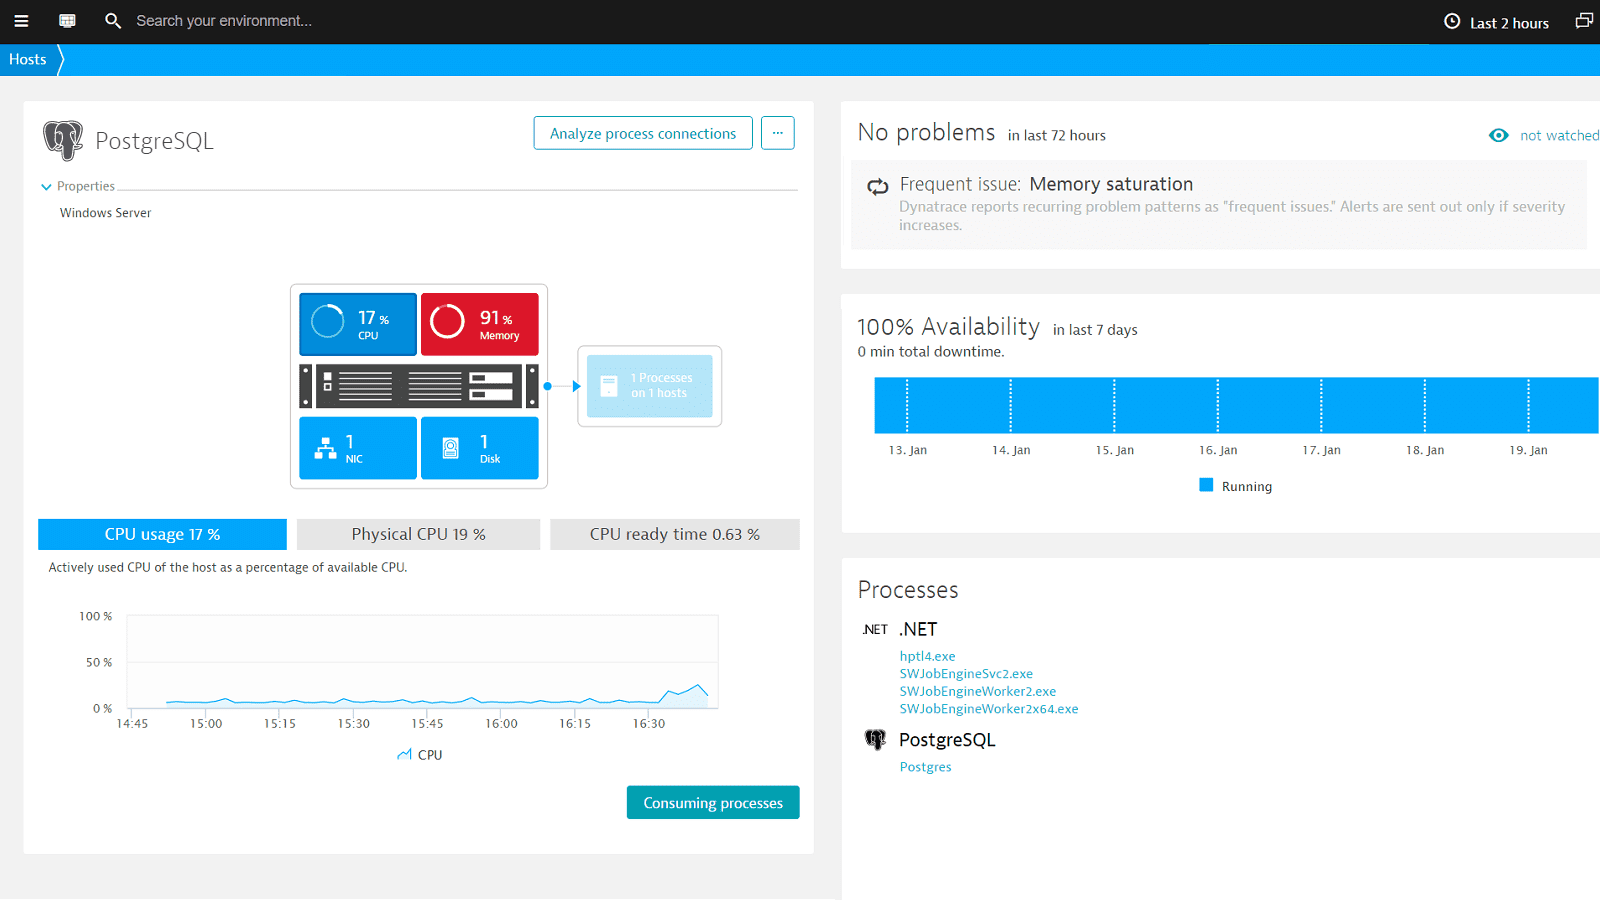The width and height of the screenshot is (1600, 900).
Task: Click the Running legend color swatch
Action: 1206,485
